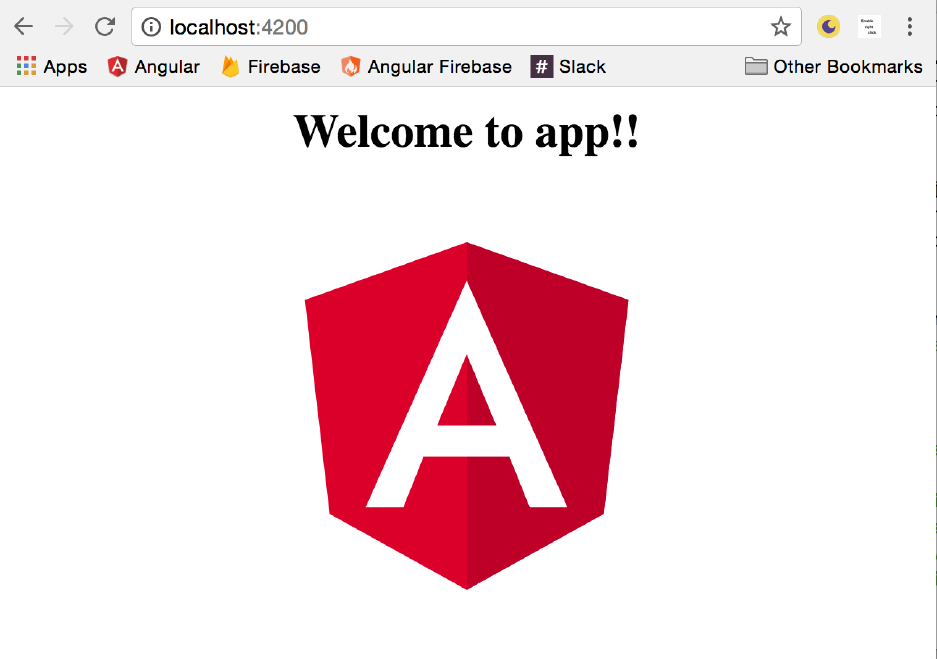This screenshot has width=937, height=659.
Task: Open the moon extension icon
Action: [x=828, y=27]
